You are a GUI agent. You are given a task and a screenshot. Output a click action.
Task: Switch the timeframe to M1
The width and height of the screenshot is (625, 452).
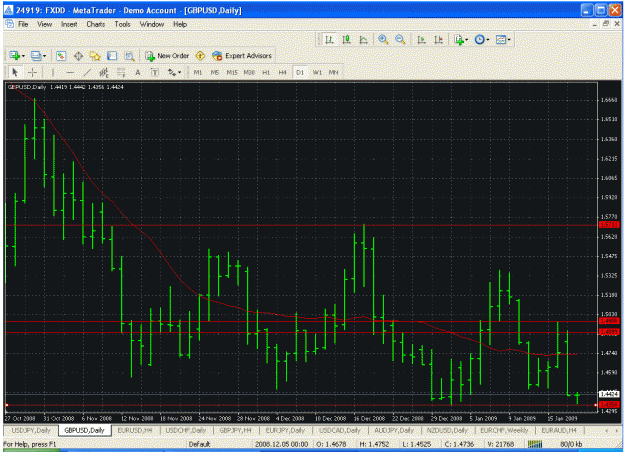(x=198, y=72)
